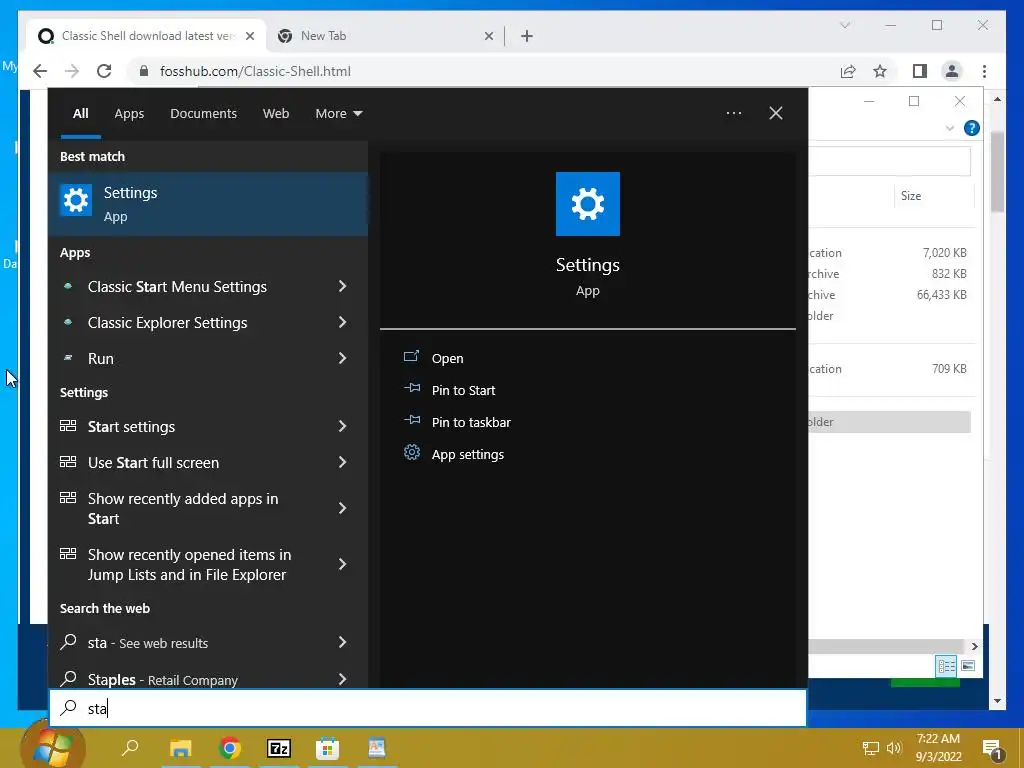This screenshot has height=768, width=1024.
Task: Close the New Tab browser tab
Action: 488,36
